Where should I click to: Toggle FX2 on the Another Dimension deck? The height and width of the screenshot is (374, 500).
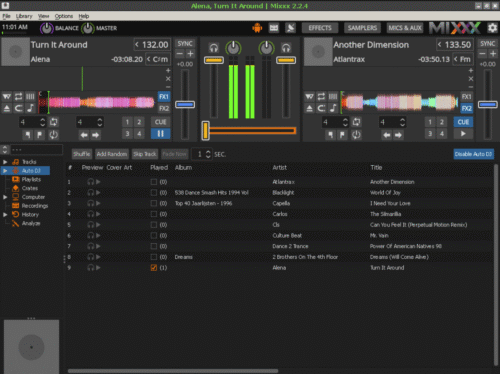point(466,108)
